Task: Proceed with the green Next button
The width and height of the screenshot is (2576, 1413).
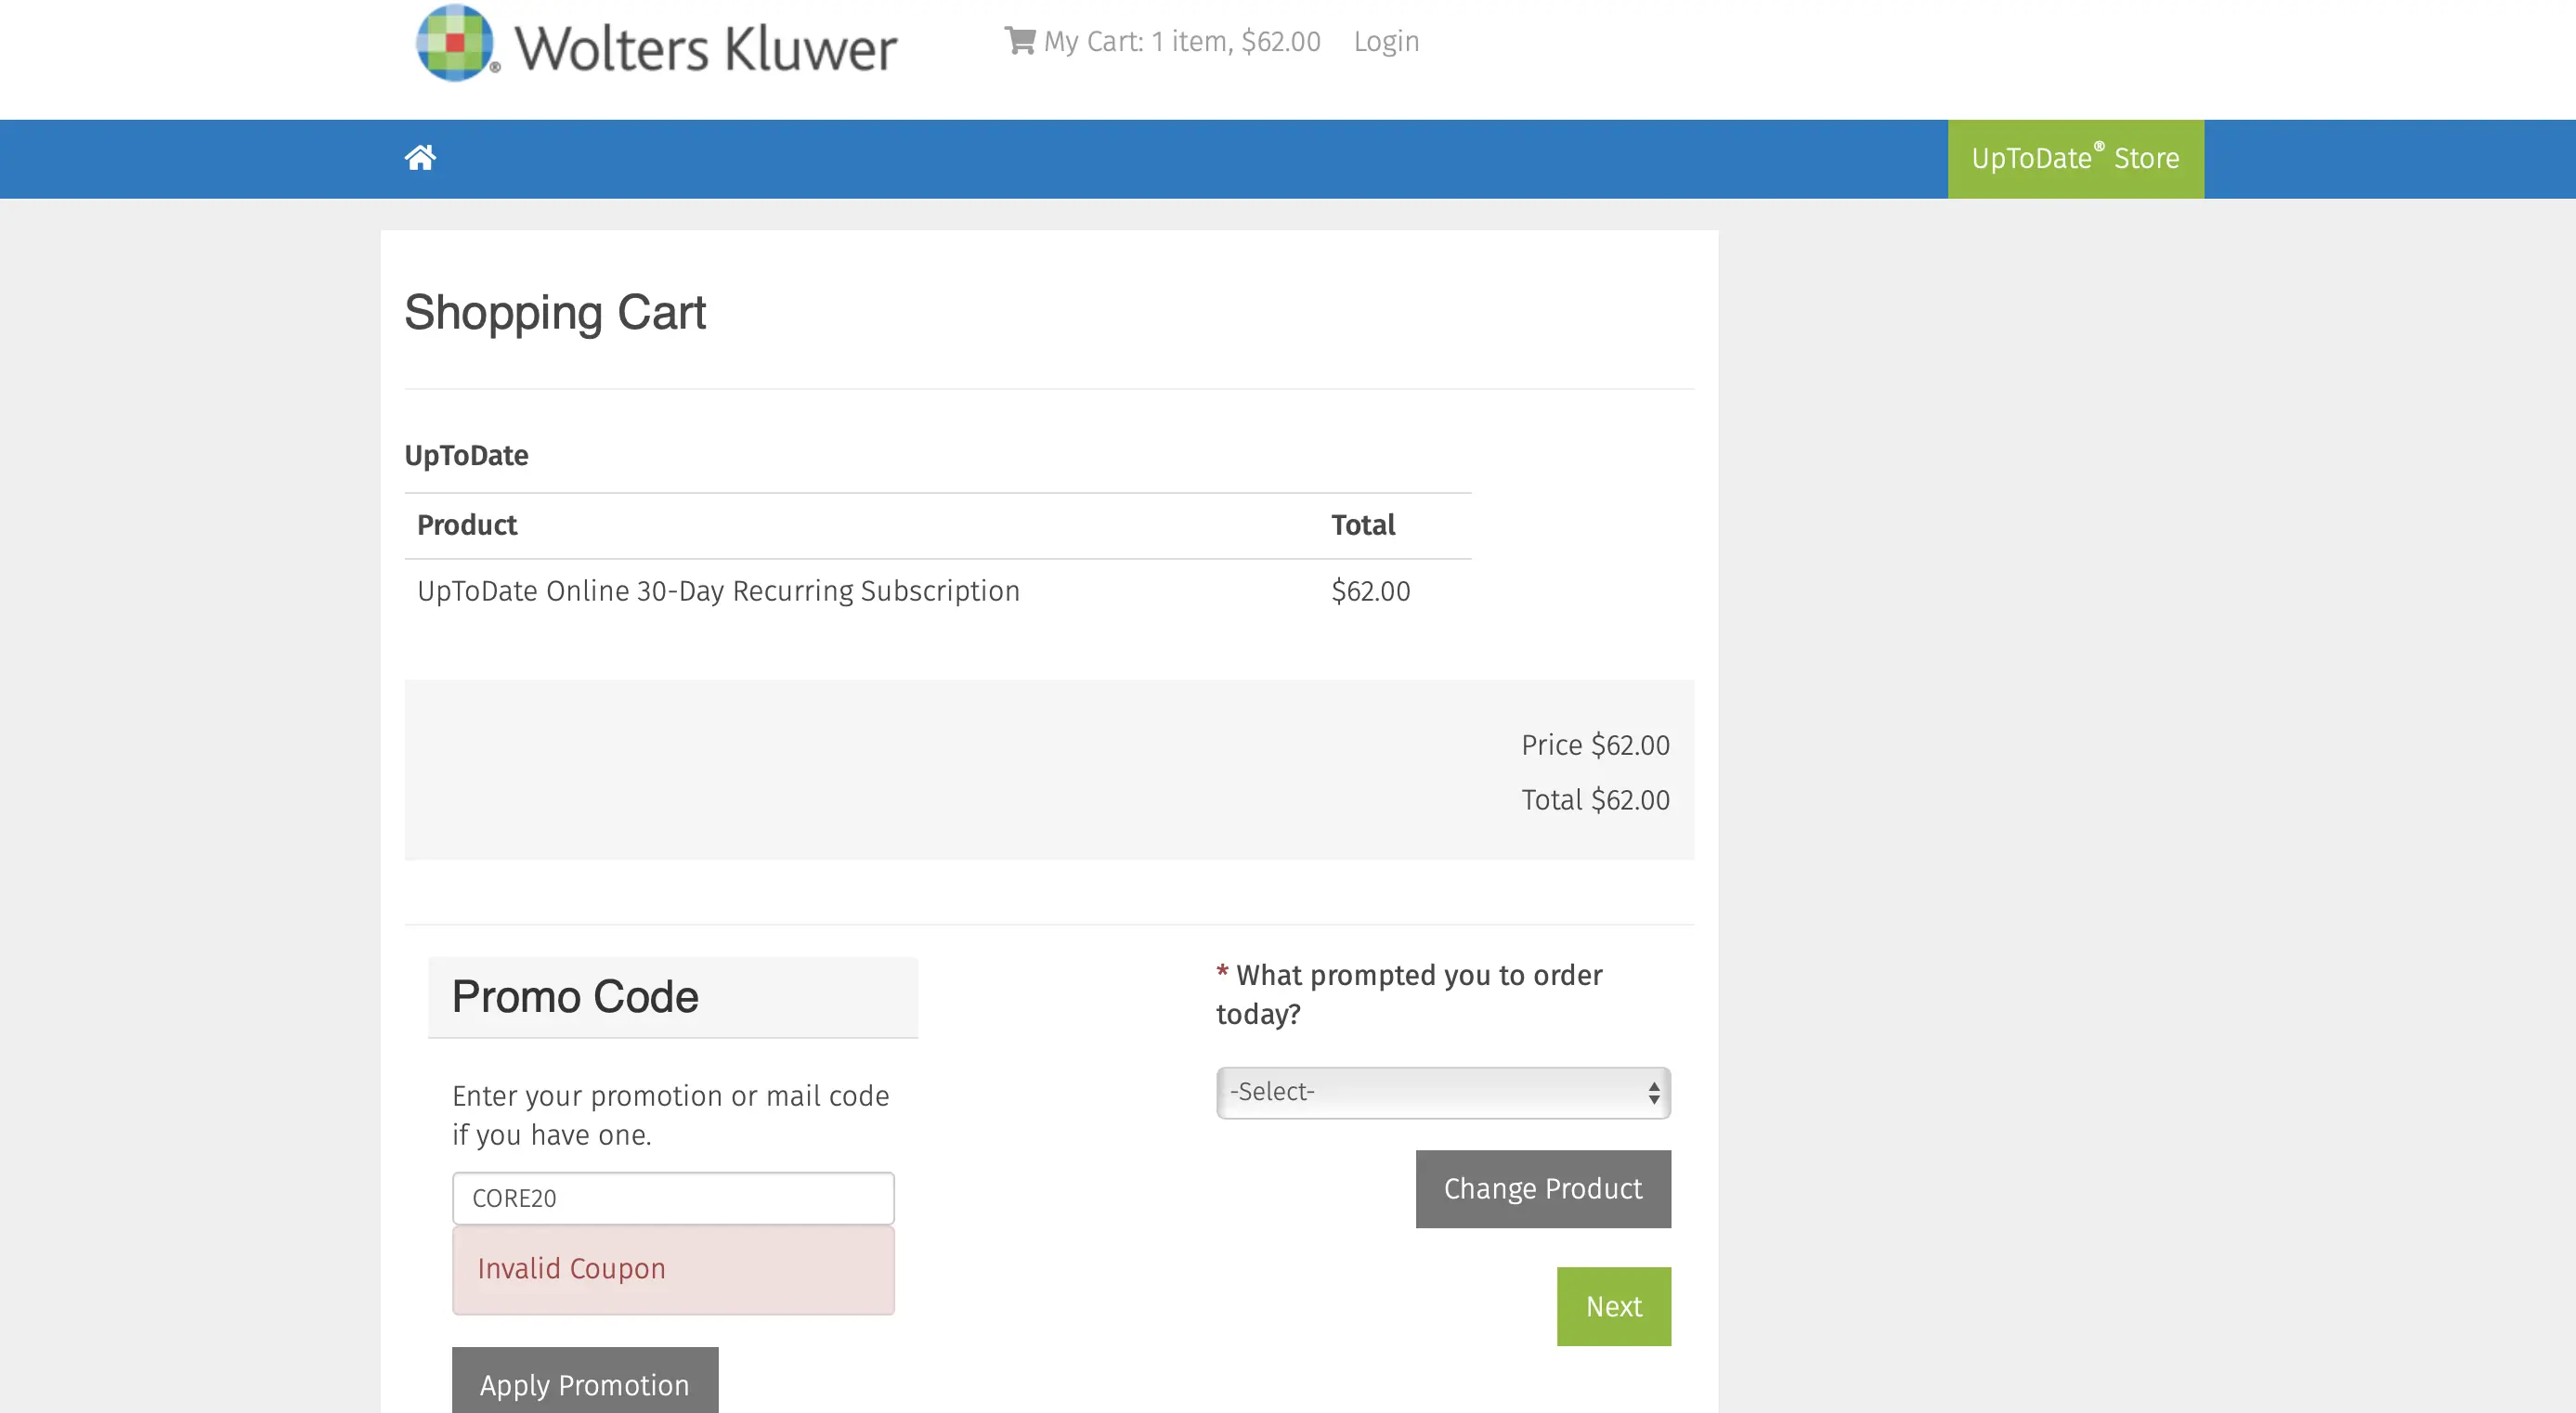Action: [1613, 1307]
